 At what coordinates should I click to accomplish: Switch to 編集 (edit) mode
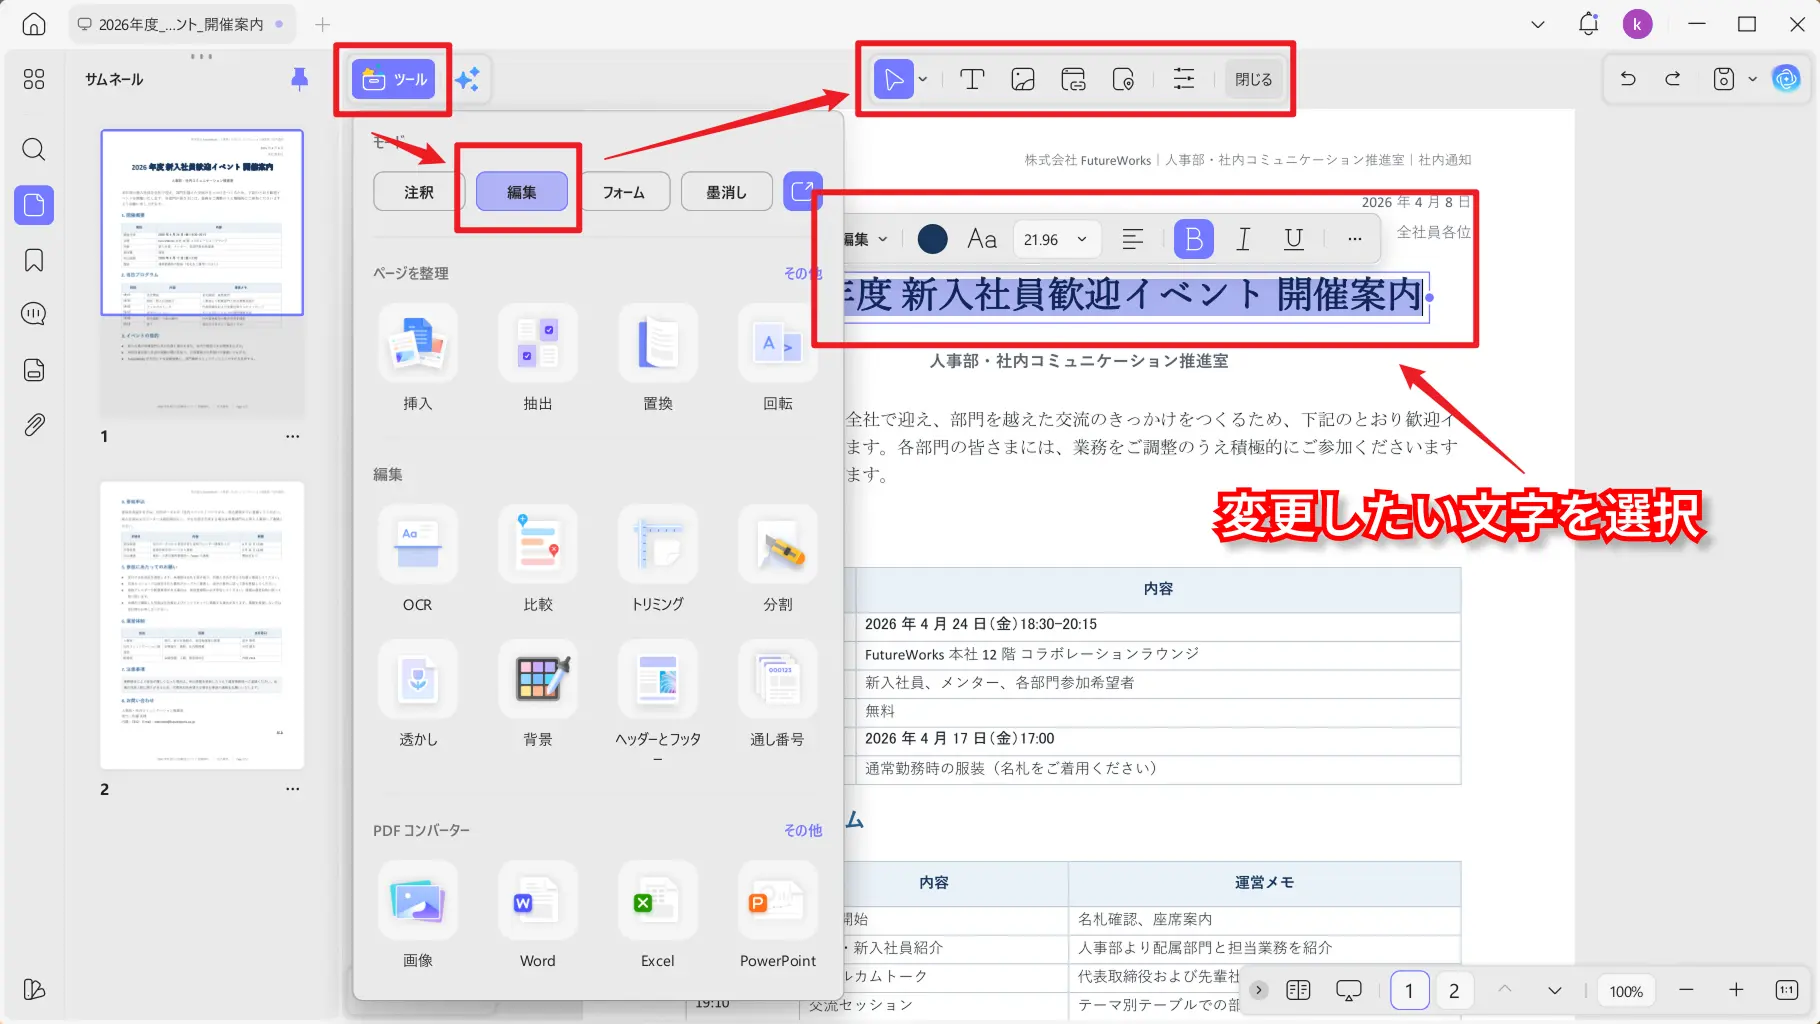(522, 192)
